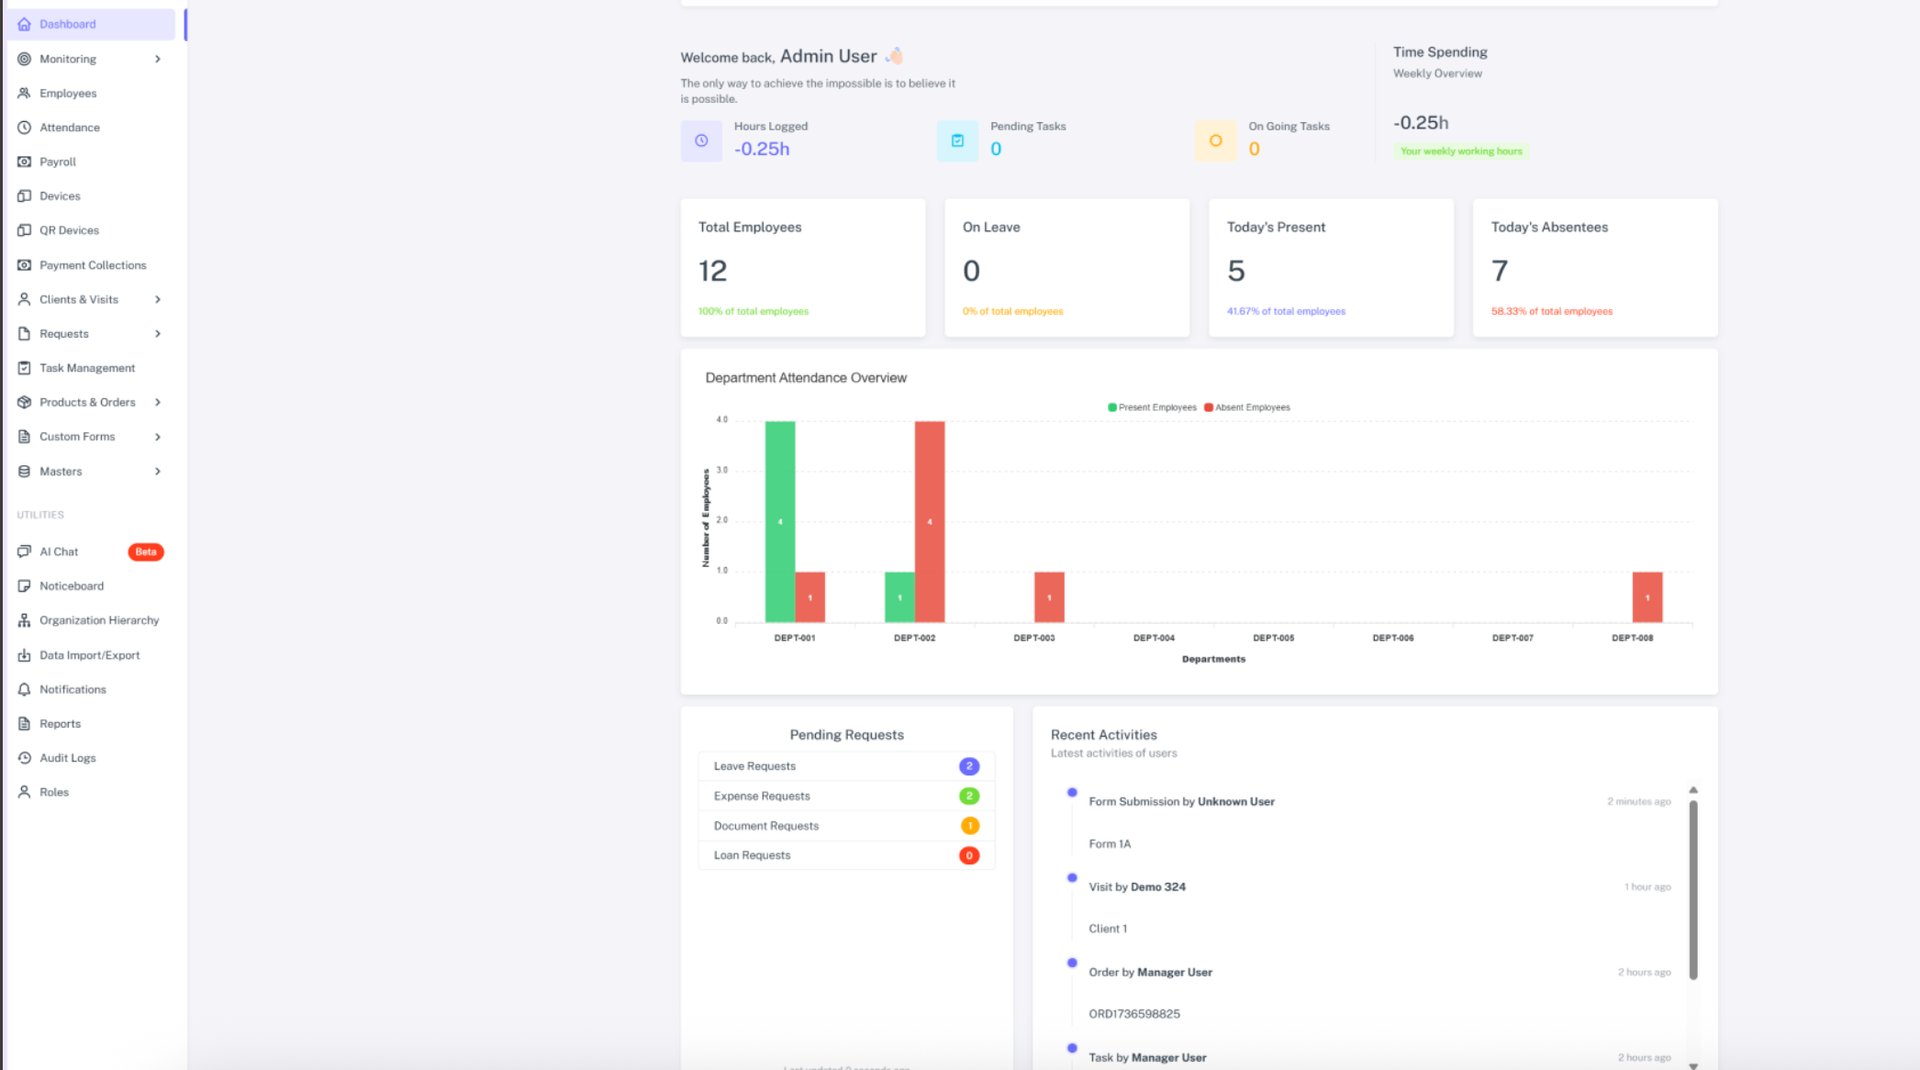This screenshot has height=1070, width=1920.
Task: Expand the Masters submenu chevron
Action: coord(158,471)
